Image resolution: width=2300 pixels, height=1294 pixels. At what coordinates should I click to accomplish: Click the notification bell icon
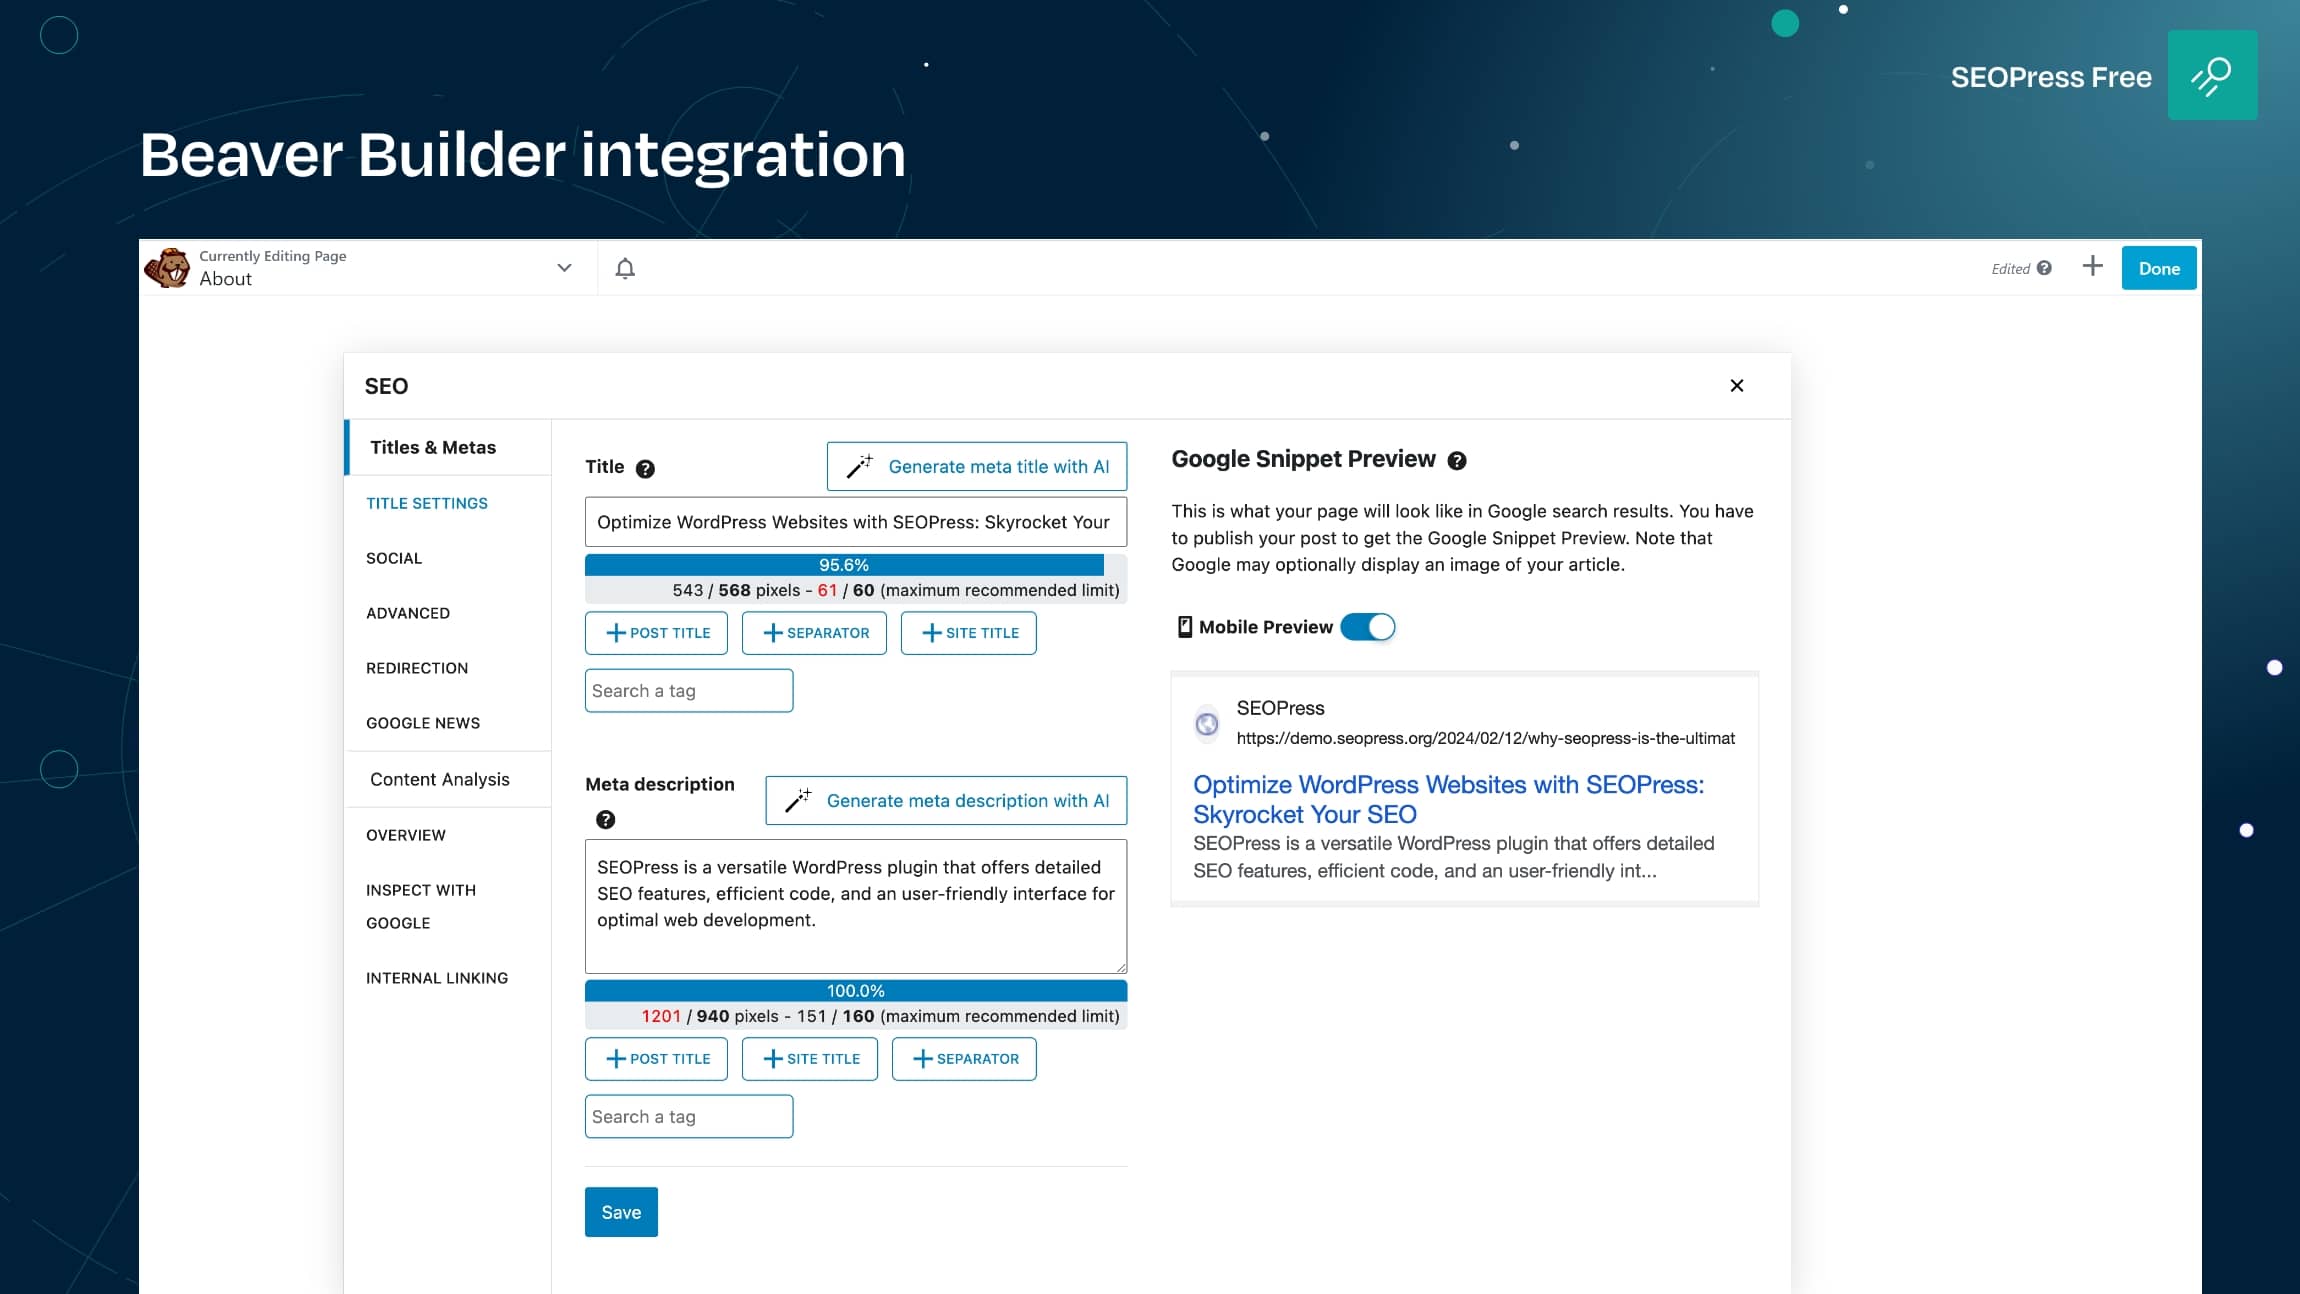coord(626,267)
